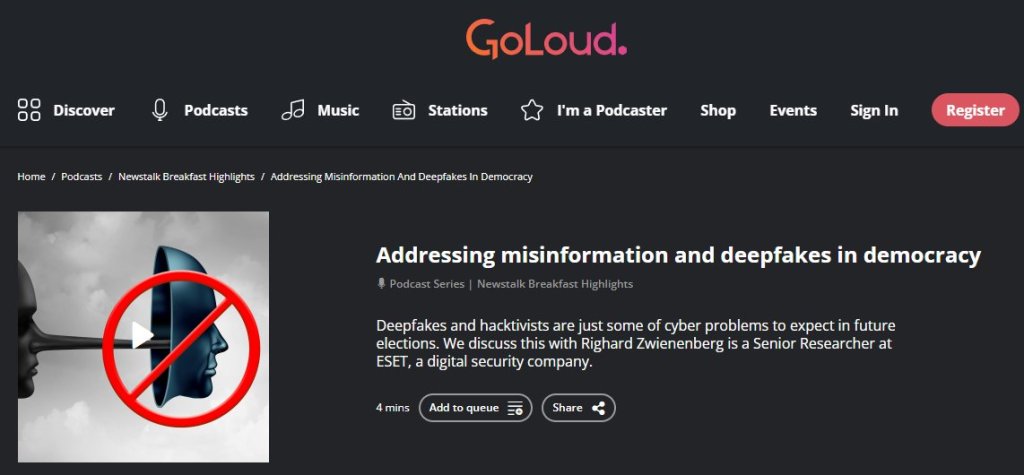Click the GoLoud logo
This screenshot has width=1024, height=475.
(x=546, y=39)
